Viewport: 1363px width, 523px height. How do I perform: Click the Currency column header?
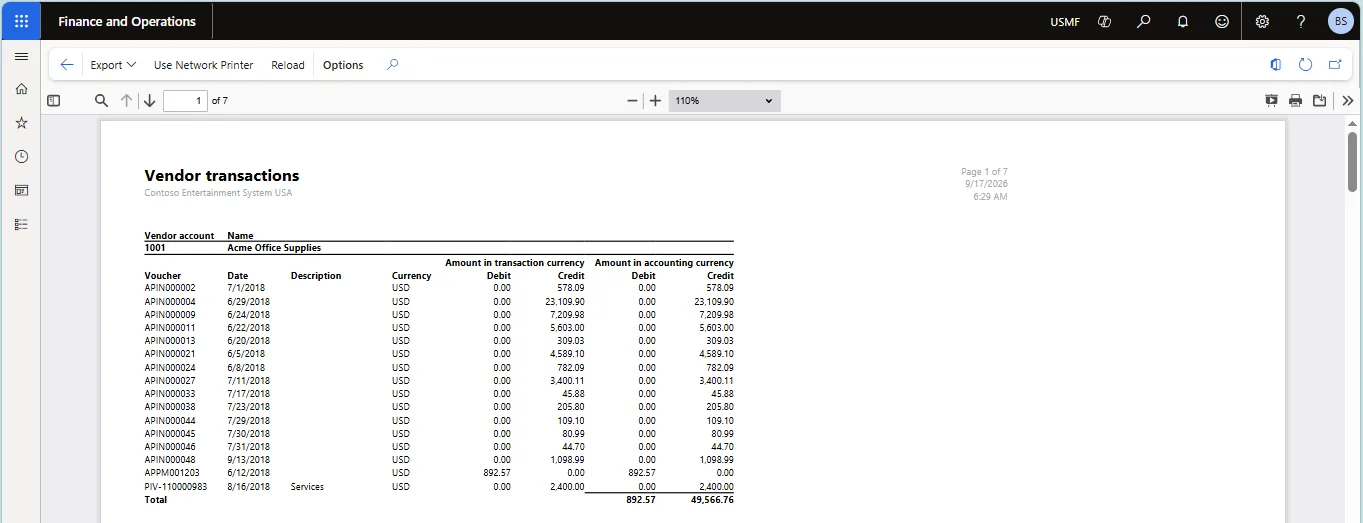coord(412,276)
